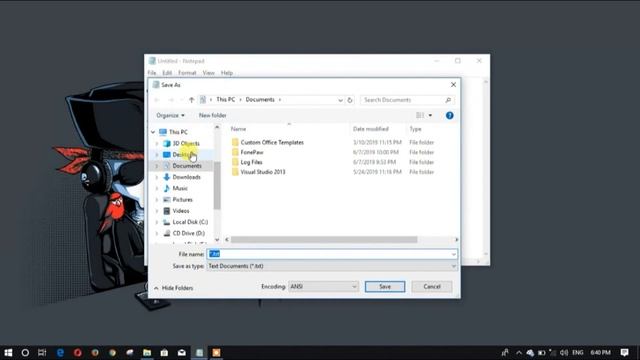Screen dimensions: 640x360
Task: Open the view options dropdown arrow
Action: (430, 116)
